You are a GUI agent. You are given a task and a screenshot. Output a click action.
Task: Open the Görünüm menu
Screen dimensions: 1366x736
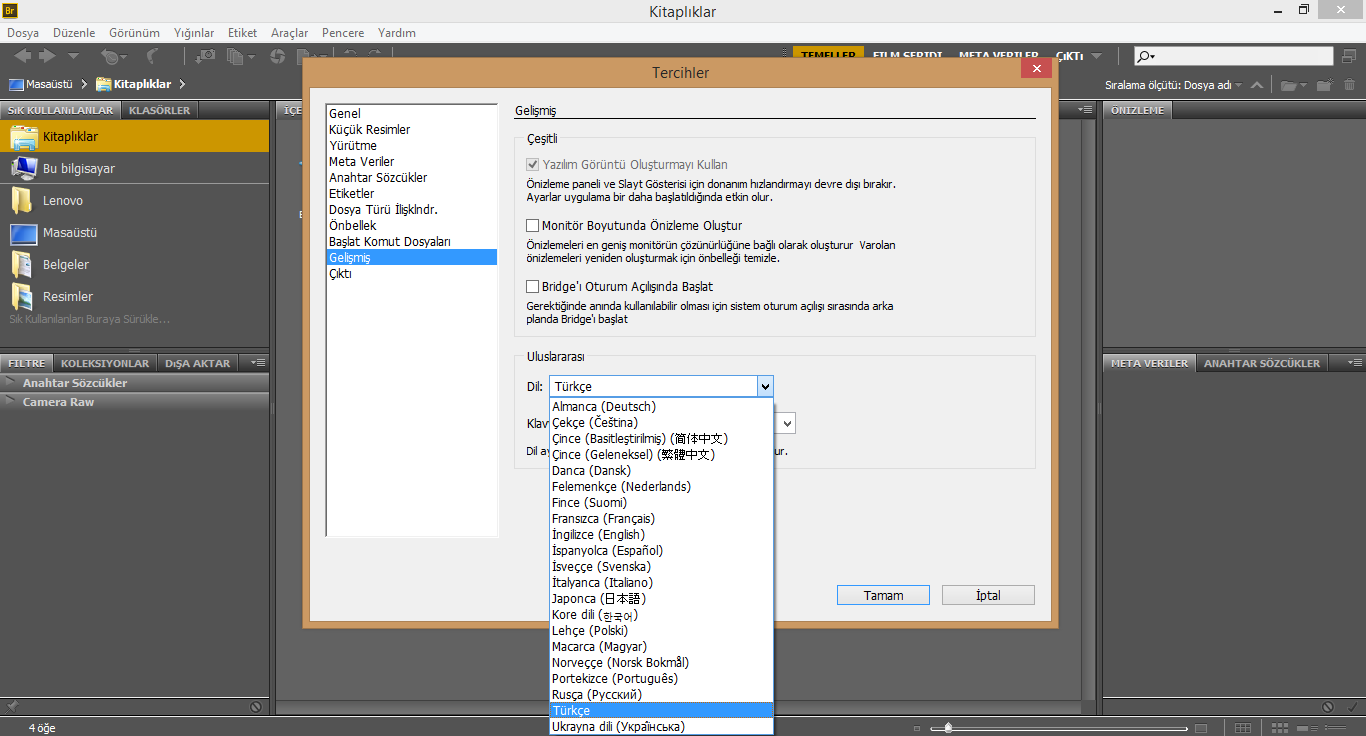[x=134, y=33]
